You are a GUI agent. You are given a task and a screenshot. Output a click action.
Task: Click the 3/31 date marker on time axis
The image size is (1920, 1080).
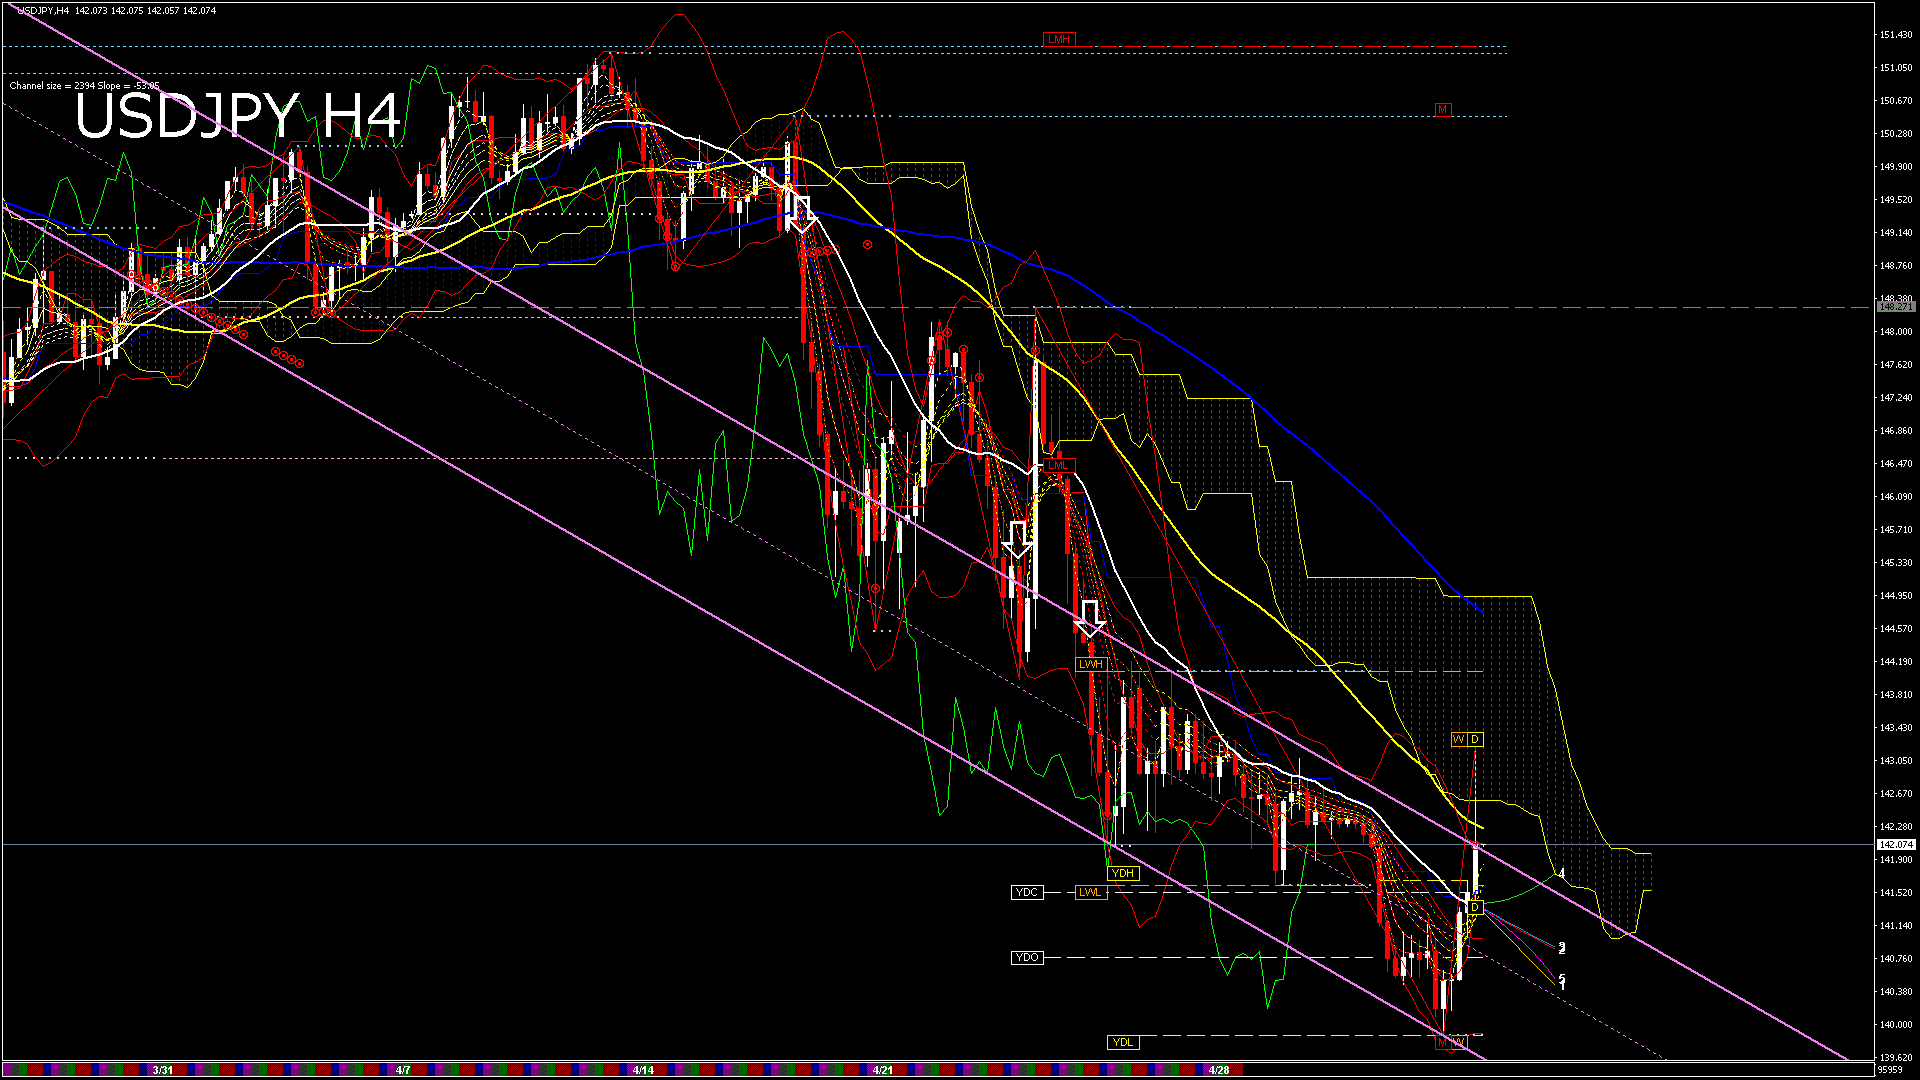[x=163, y=1070]
